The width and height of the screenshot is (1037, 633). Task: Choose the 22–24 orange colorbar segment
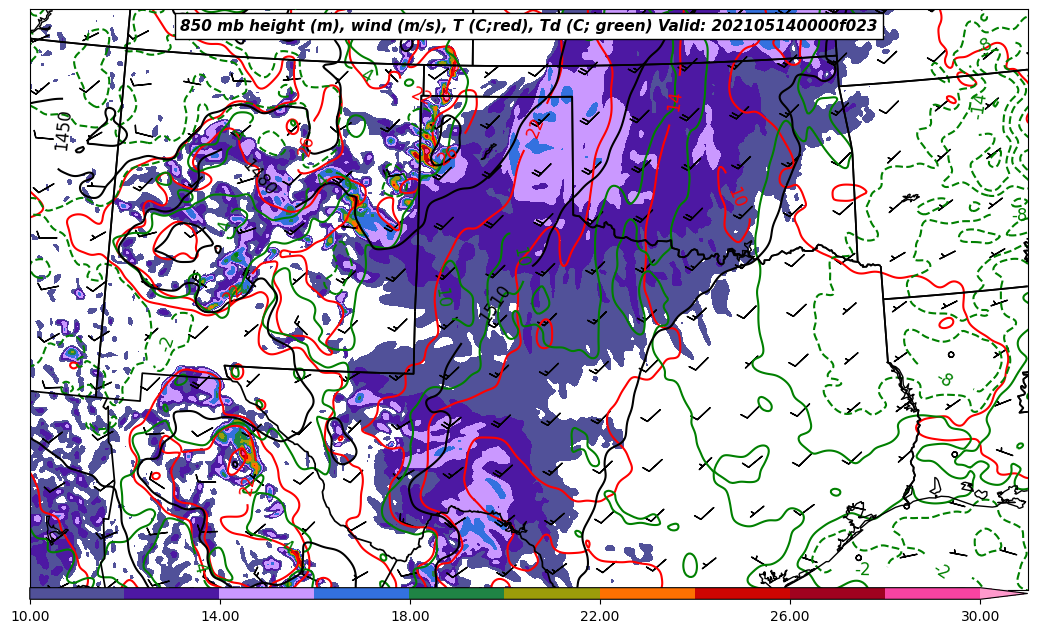point(647,593)
